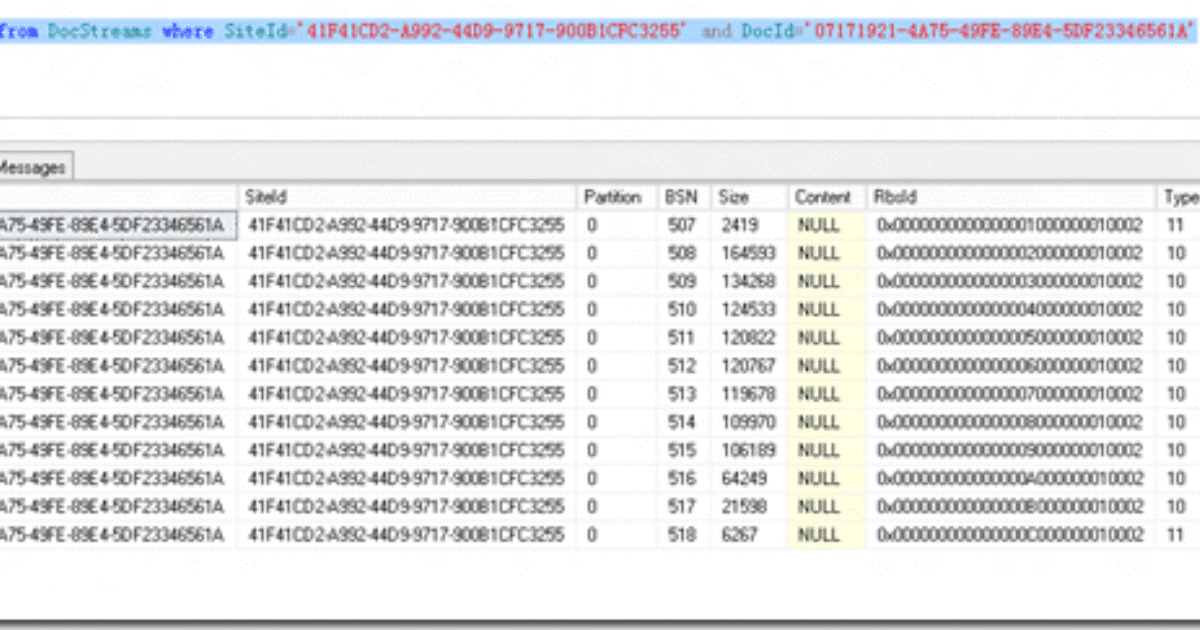This screenshot has height=630, width=1200.
Task: Select the Partition column header
Action: point(612,197)
